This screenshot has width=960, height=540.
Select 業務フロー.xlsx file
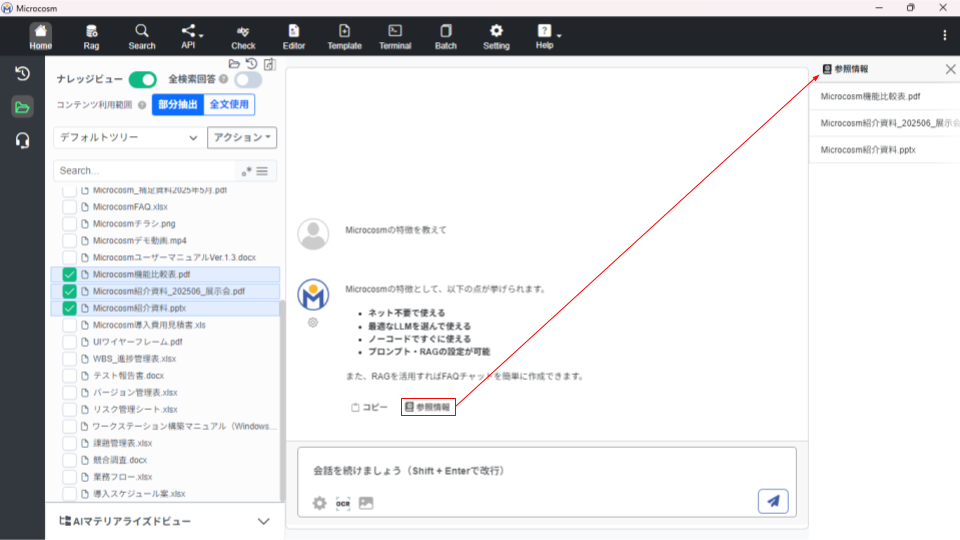[122, 476]
